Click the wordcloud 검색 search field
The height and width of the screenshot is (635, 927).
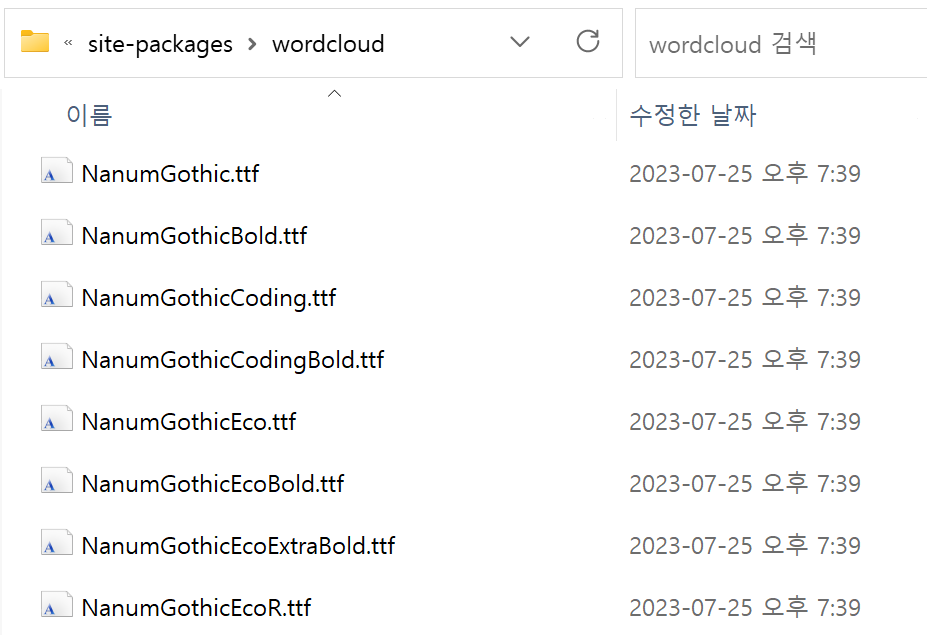tap(781, 43)
